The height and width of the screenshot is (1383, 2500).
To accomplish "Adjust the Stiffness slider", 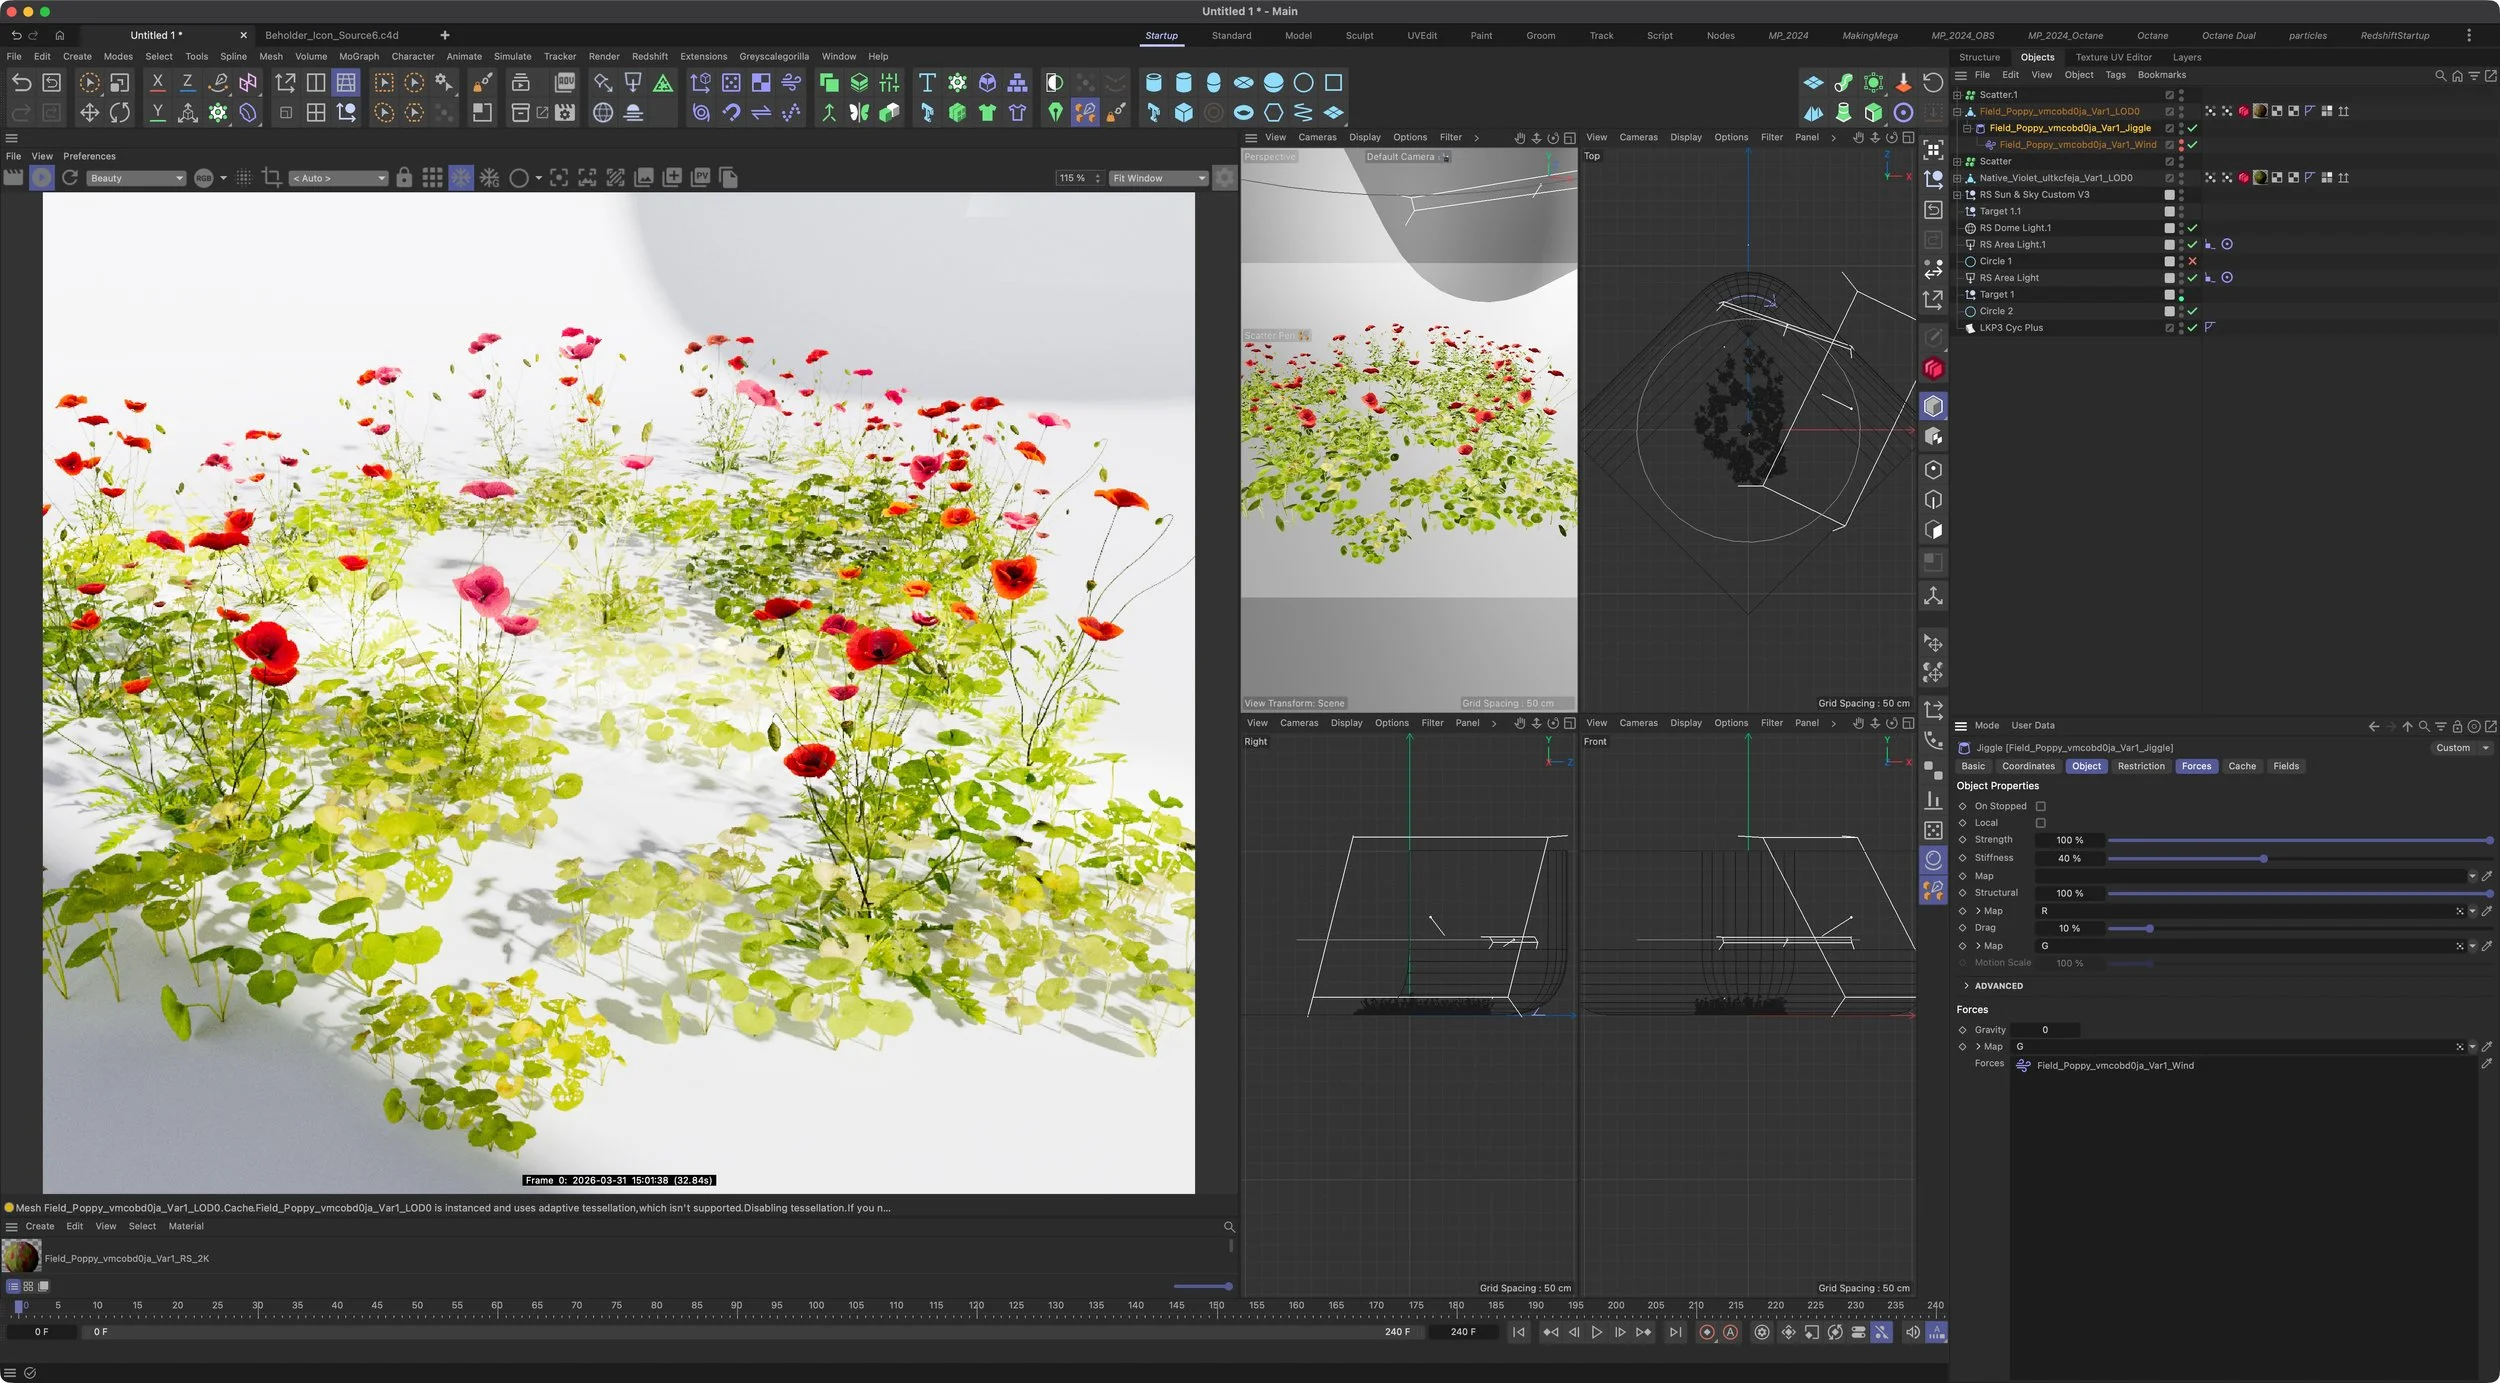I will [x=2263, y=859].
